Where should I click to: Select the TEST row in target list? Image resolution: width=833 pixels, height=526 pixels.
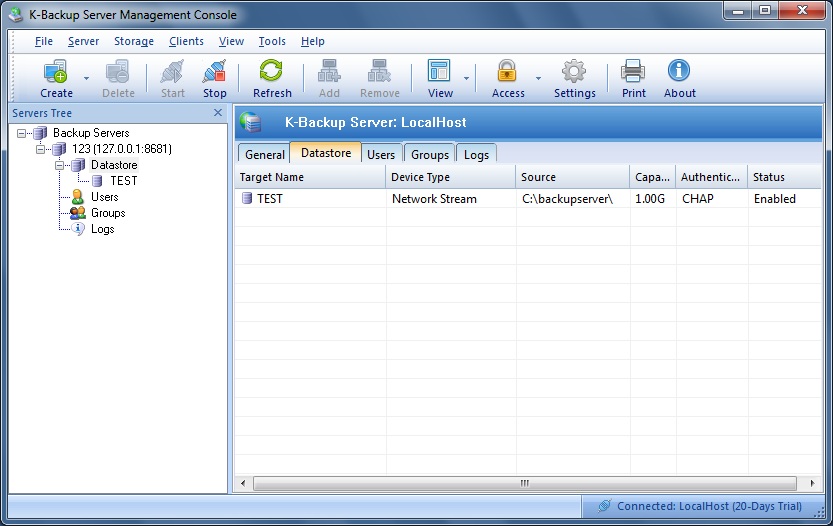pyautogui.click(x=528, y=199)
